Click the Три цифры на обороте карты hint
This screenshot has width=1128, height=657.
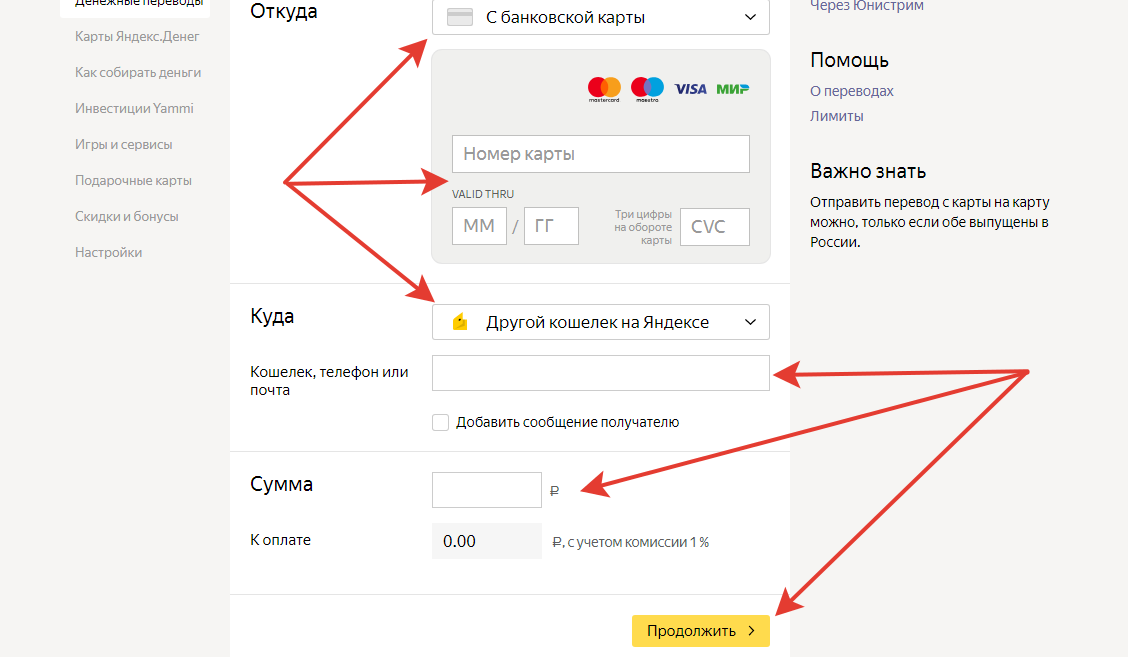(x=642, y=227)
